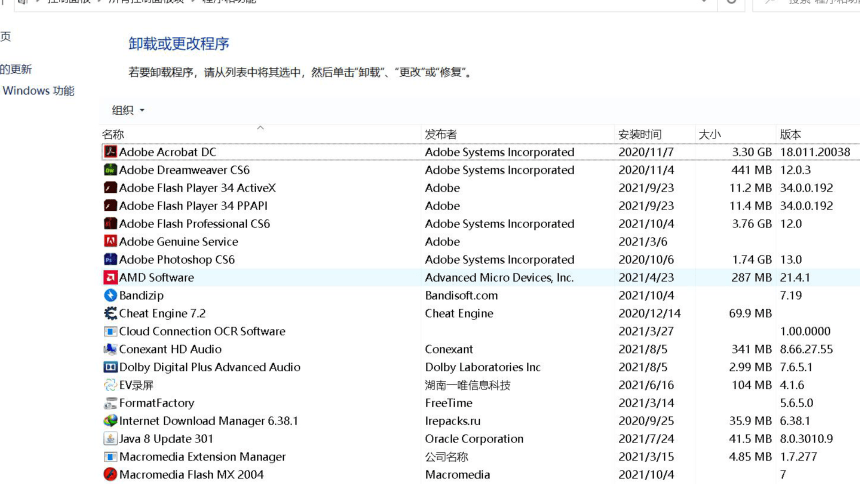
Task: Click the Cheat Engine 7.2 gear icon
Action: [x=110, y=313]
